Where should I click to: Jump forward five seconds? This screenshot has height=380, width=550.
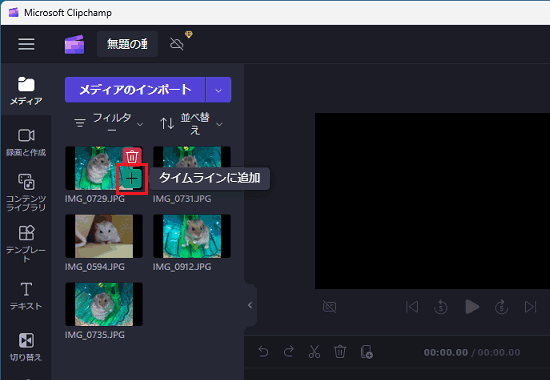point(502,307)
